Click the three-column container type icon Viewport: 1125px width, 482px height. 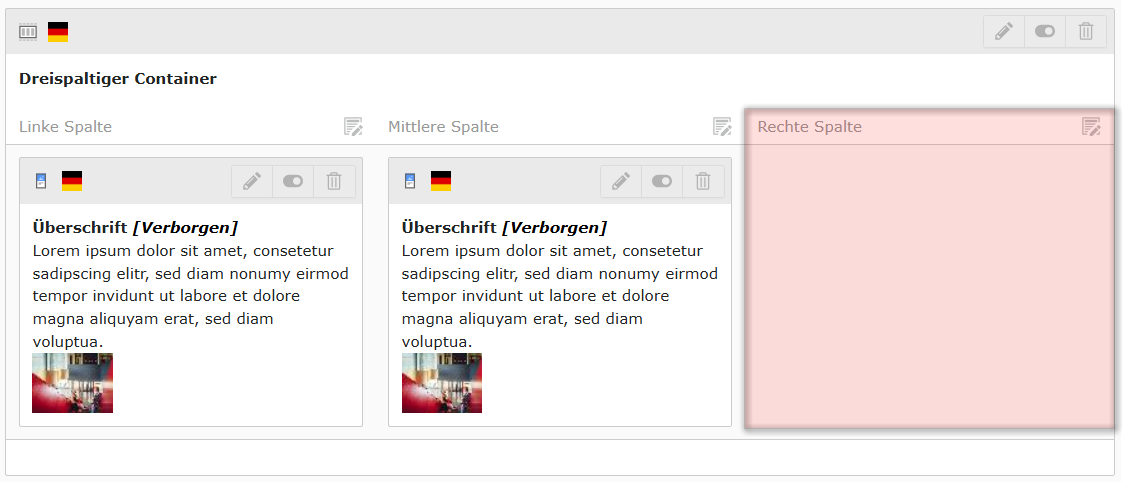[x=28, y=32]
